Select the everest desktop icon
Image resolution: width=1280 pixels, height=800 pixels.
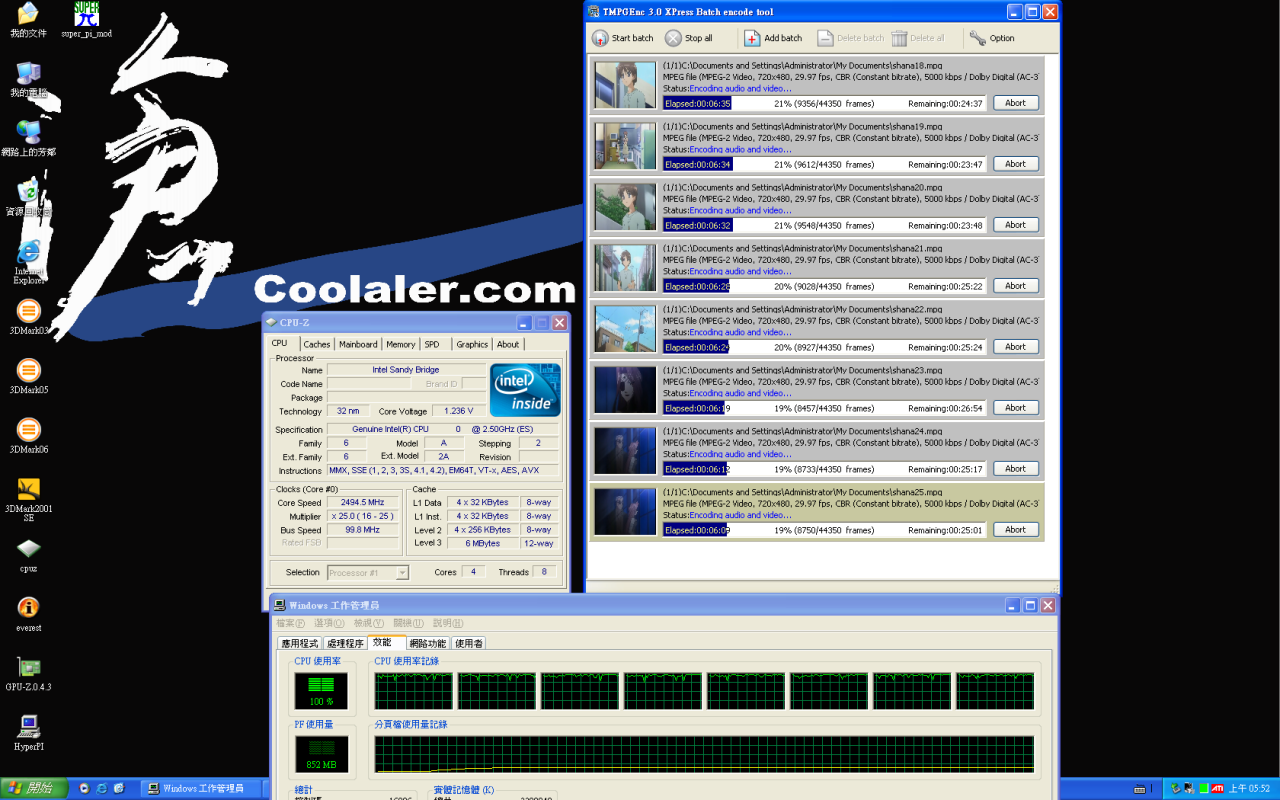pos(29,614)
